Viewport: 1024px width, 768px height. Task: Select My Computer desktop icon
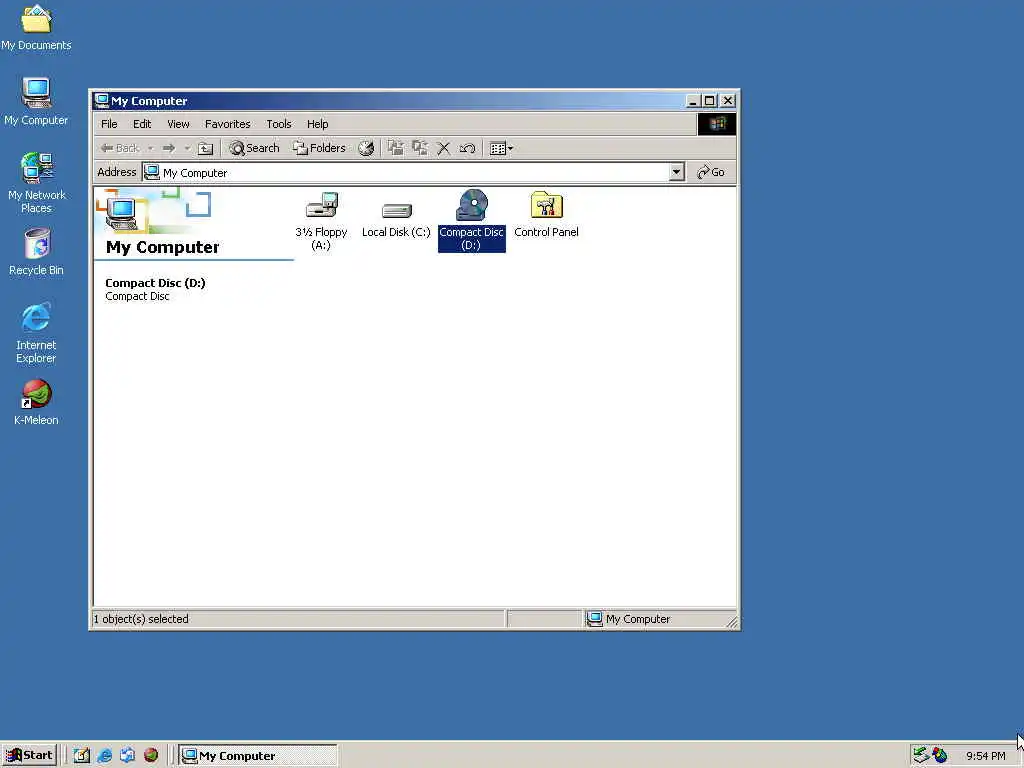point(36,101)
